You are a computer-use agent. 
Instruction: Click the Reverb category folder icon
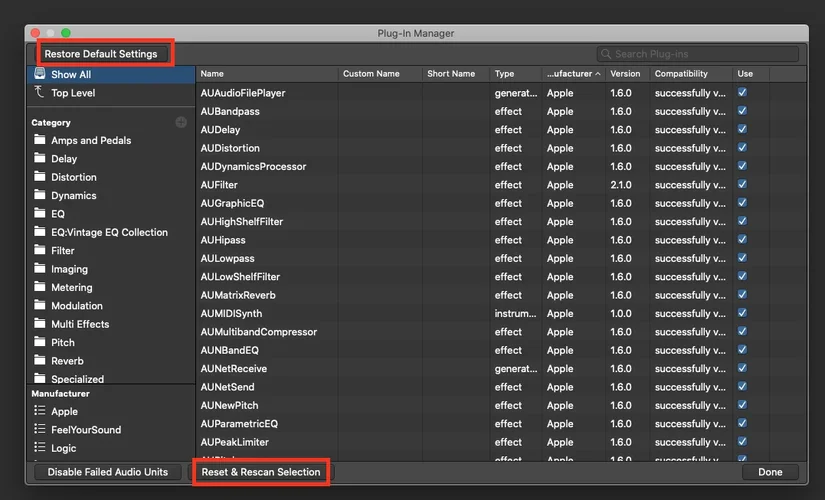point(40,360)
